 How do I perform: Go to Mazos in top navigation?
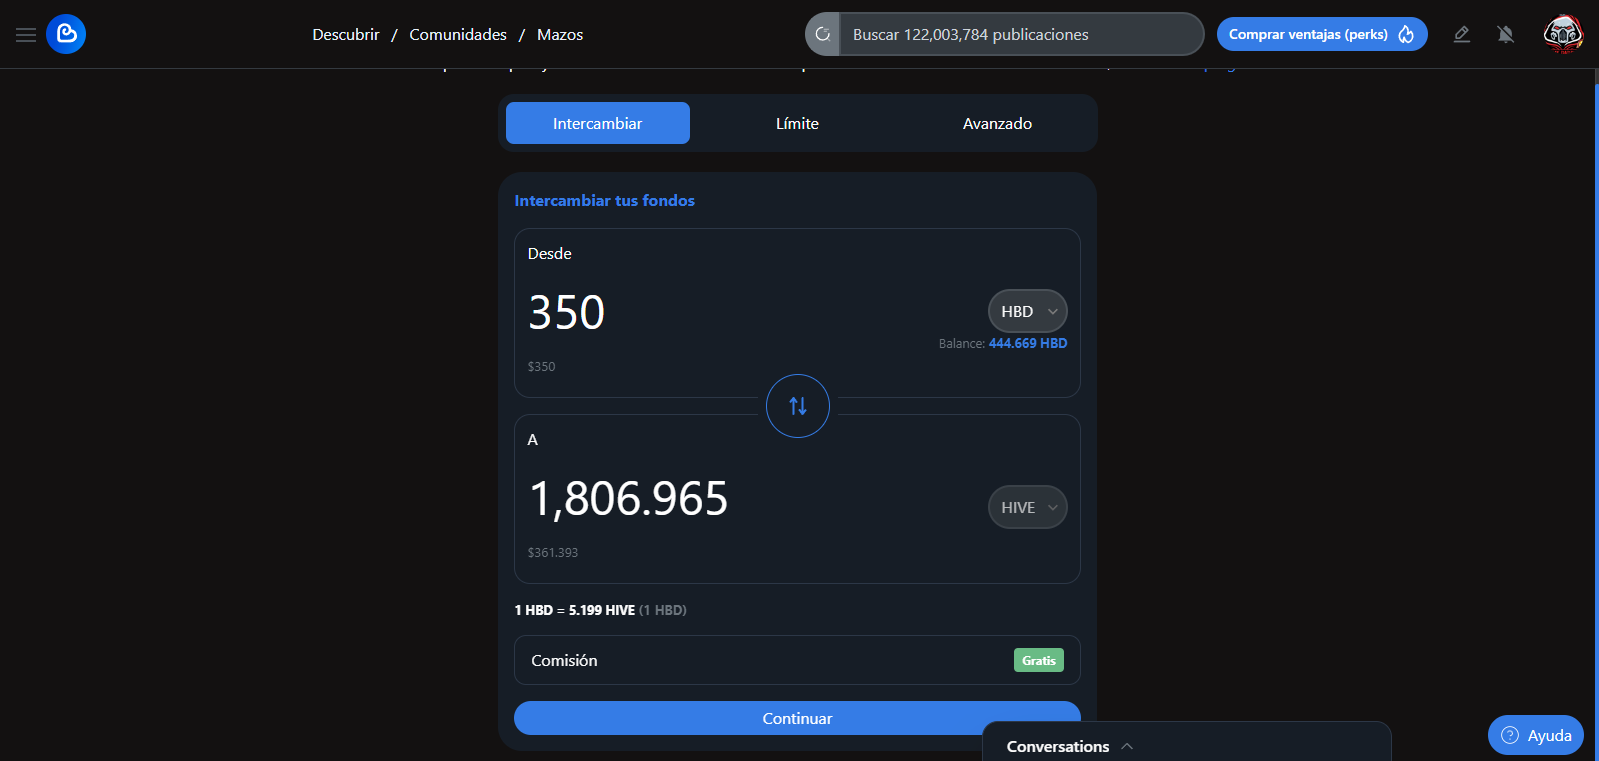[x=560, y=34]
